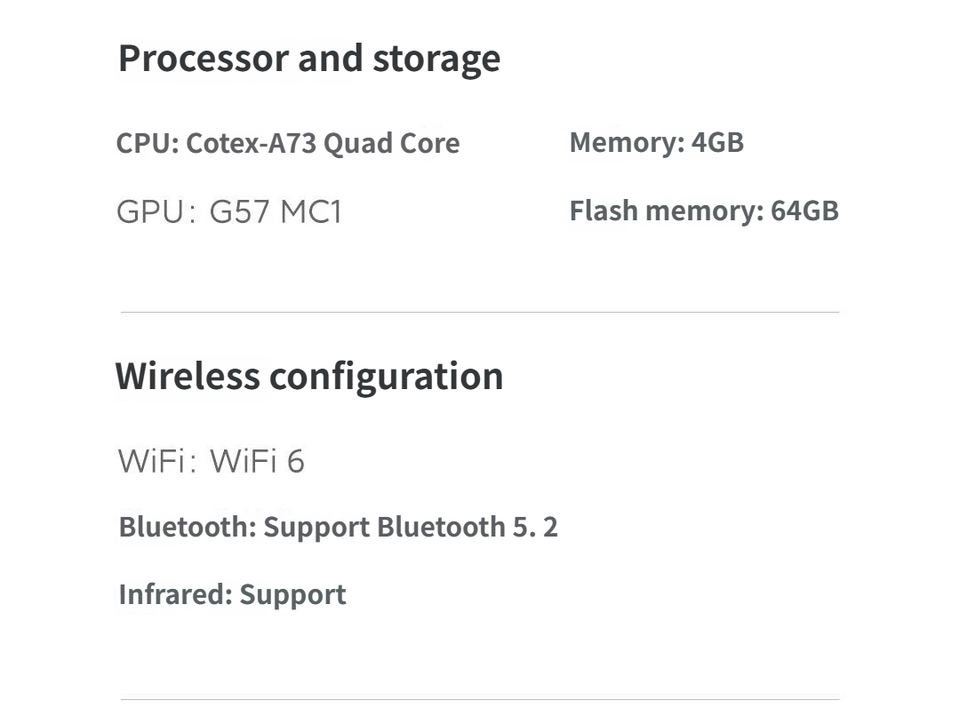This screenshot has height=708, width=960.
Task: Select the '4GB' memory value
Action: pyautogui.click(x=718, y=142)
